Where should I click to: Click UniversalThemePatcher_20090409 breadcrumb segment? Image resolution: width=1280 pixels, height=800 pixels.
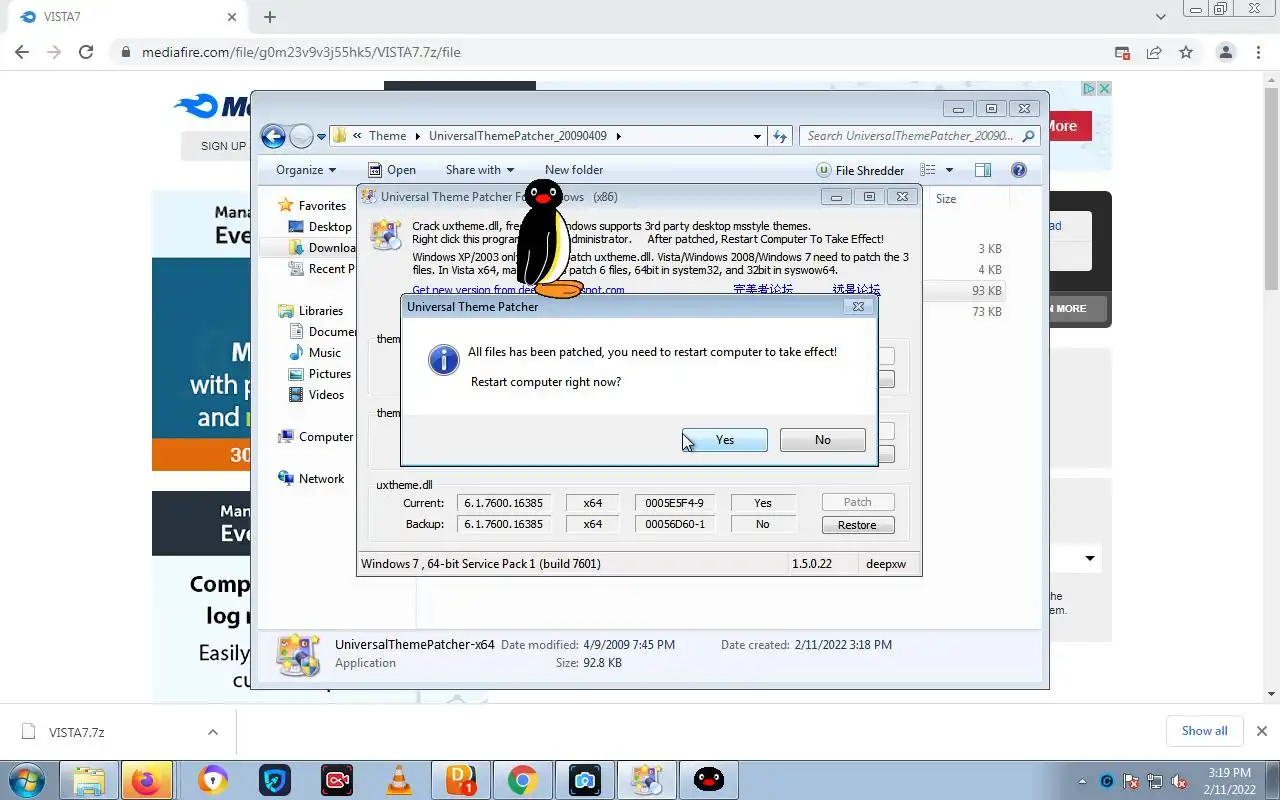click(x=517, y=136)
